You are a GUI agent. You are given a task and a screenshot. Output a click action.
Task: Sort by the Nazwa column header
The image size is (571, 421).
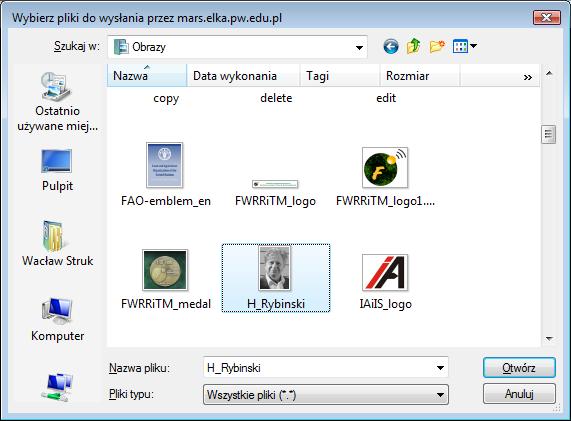click(147, 75)
